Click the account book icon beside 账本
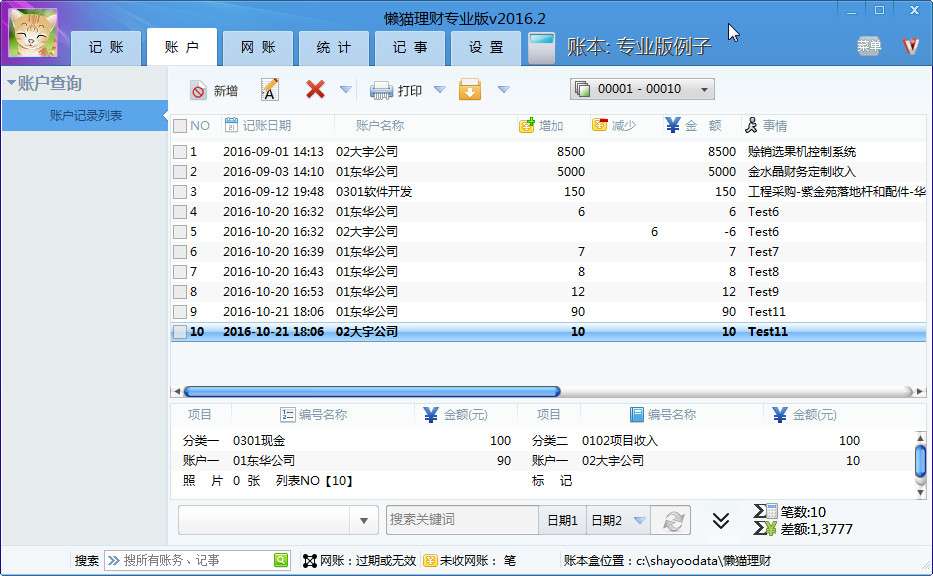This screenshot has width=933, height=576. click(541, 48)
